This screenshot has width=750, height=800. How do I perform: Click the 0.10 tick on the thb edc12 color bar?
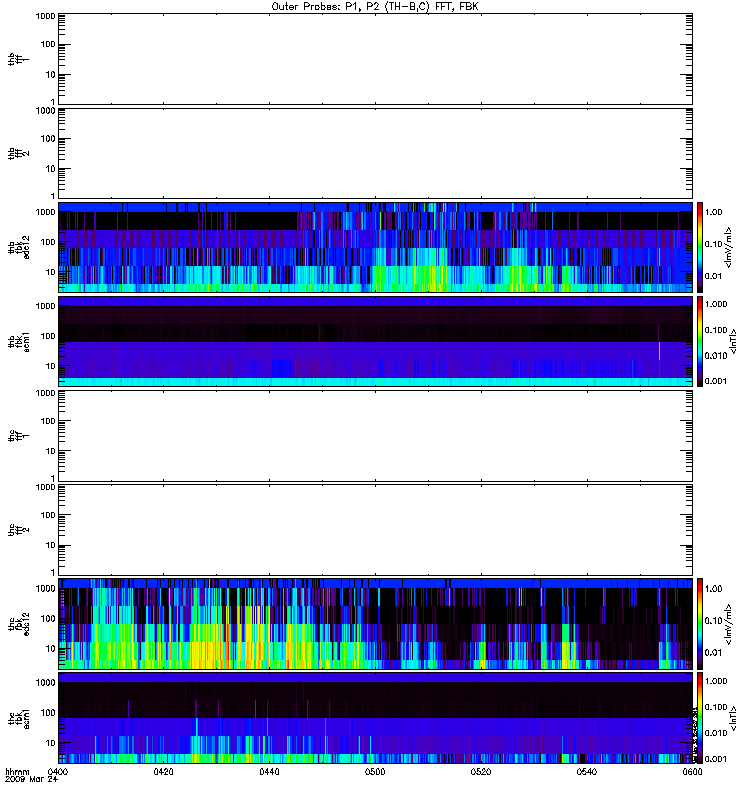click(x=713, y=244)
